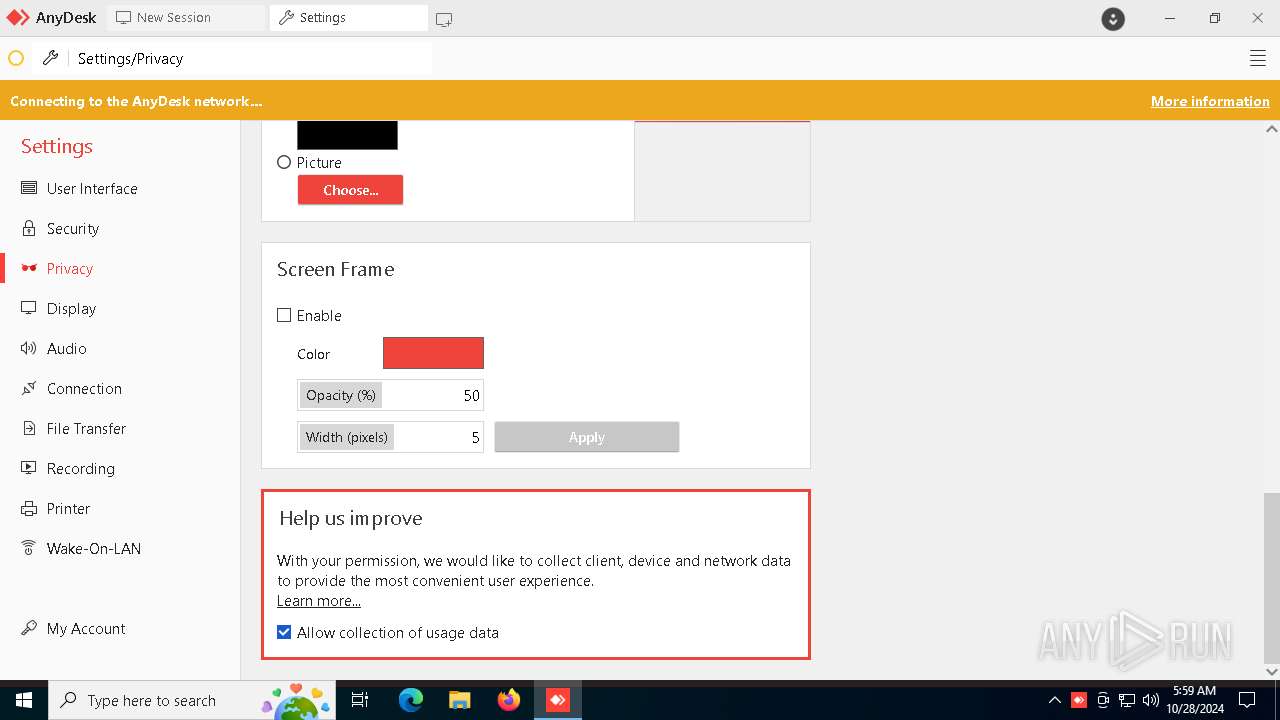Image resolution: width=1280 pixels, height=720 pixels.
Task: Go to Wake-On-LAN settings label
Action: click(x=94, y=548)
